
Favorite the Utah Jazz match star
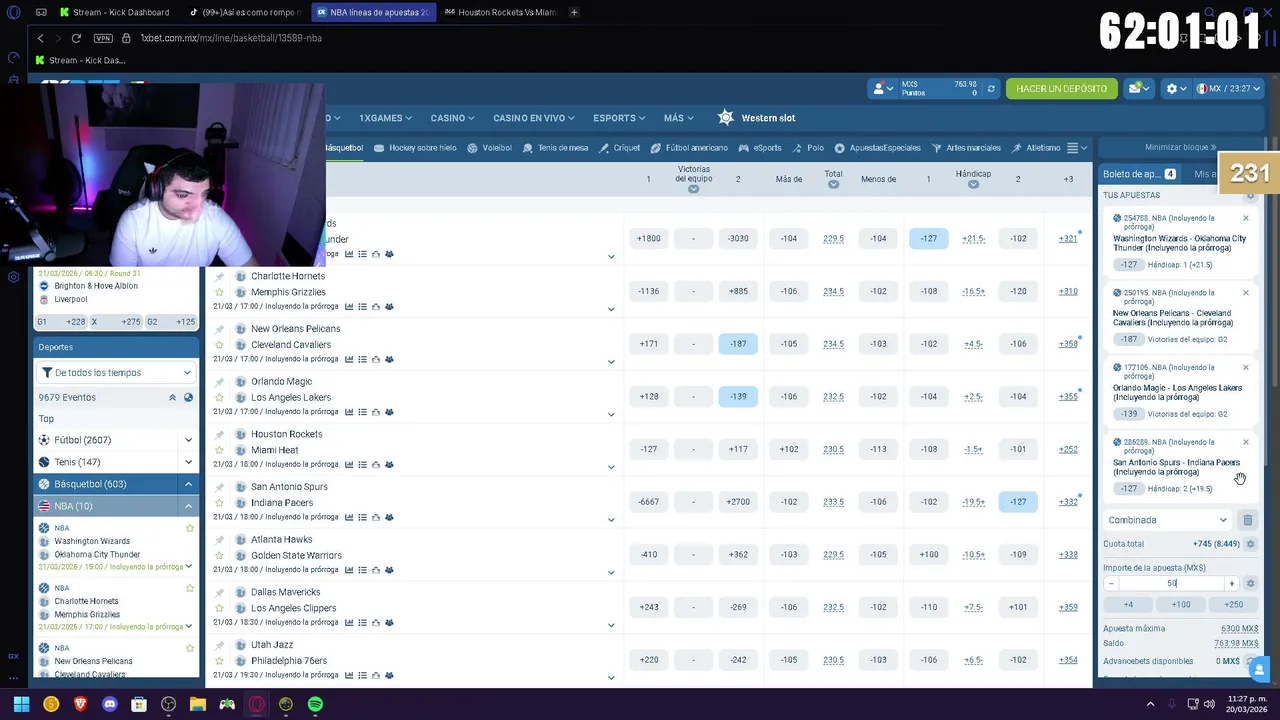click(x=219, y=660)
